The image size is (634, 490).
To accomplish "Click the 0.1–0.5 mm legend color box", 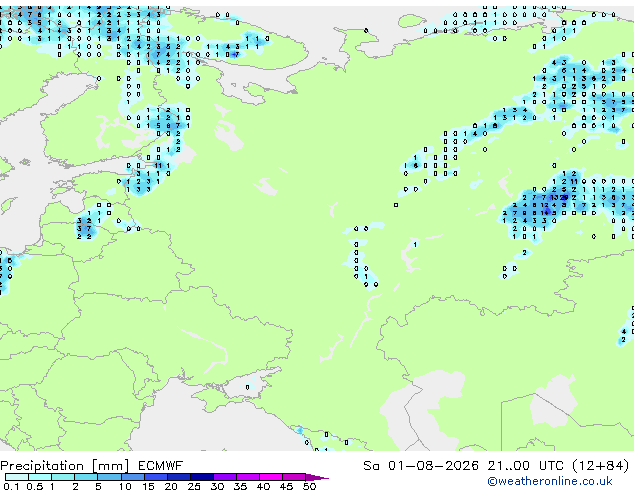I will [17, 477].
